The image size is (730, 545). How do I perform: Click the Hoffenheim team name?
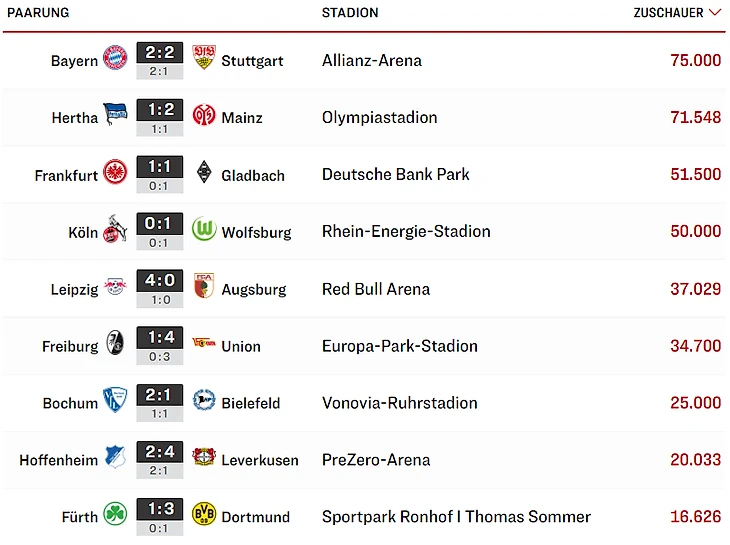click(x=59, y=460)
